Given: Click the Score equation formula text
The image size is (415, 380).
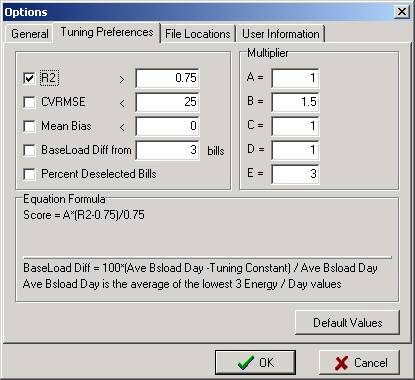Looking at the screenshot, I should point(84,215).
